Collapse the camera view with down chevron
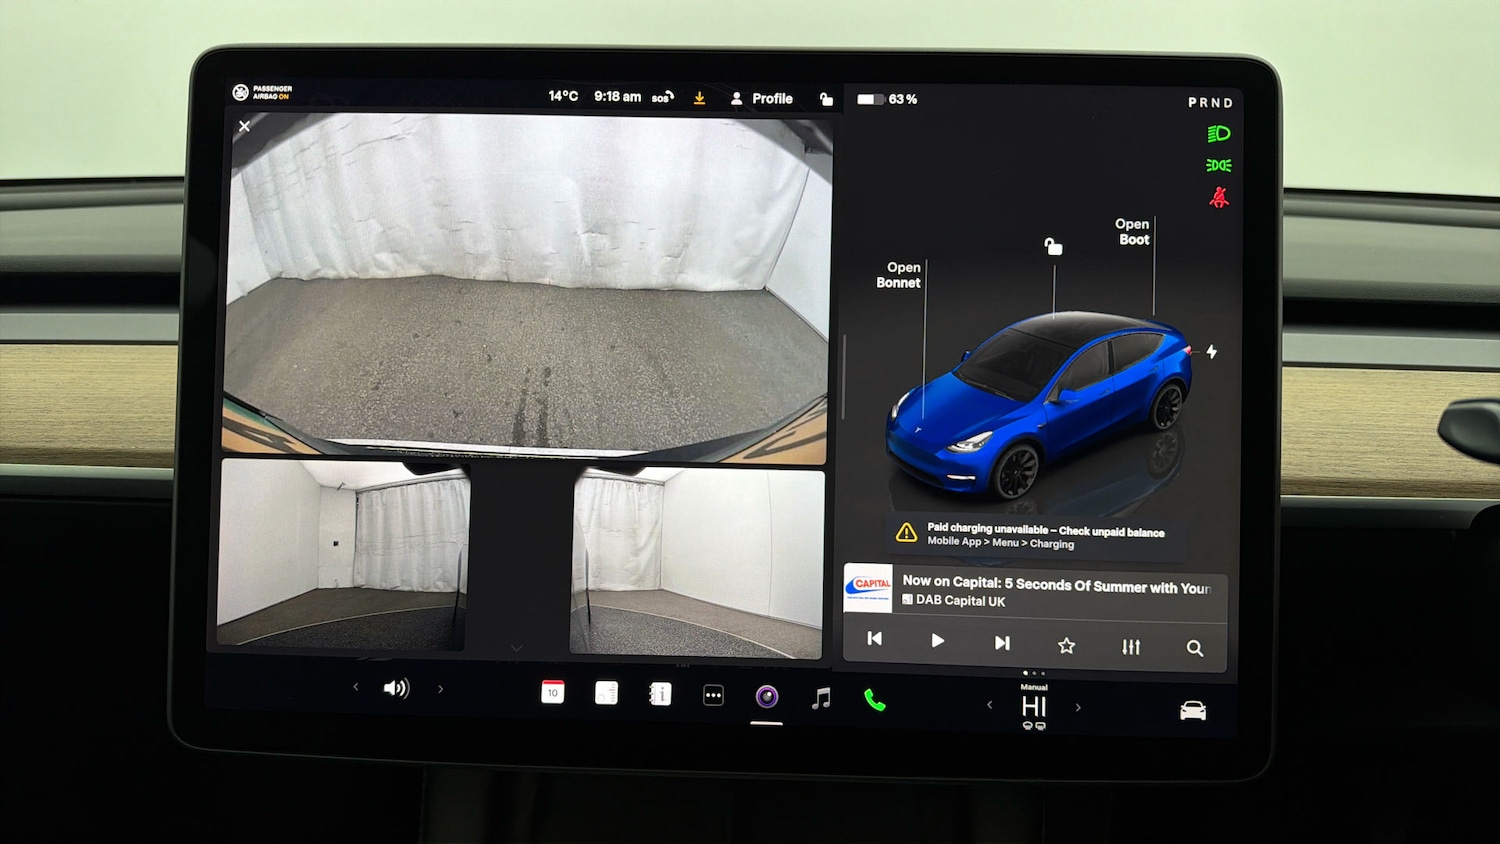This screenshot has height=844, width=1500. pyautogui.click(x=516, y=648)
